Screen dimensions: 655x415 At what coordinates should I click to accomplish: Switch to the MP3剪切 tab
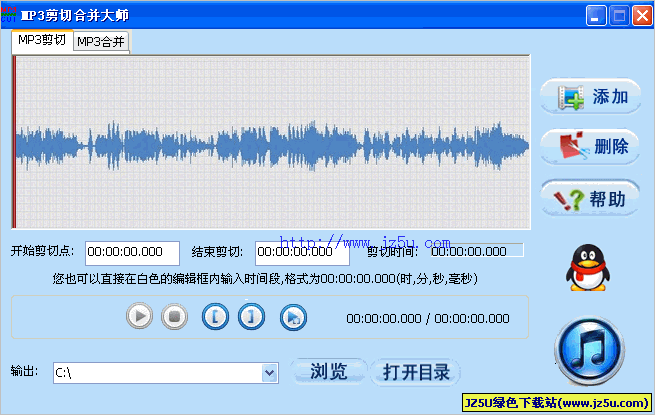tap(42, 41)
